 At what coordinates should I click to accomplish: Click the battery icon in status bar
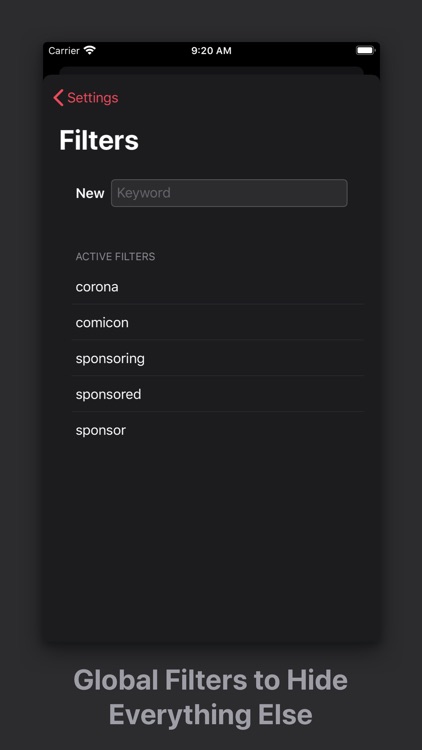tap(366, 50)
